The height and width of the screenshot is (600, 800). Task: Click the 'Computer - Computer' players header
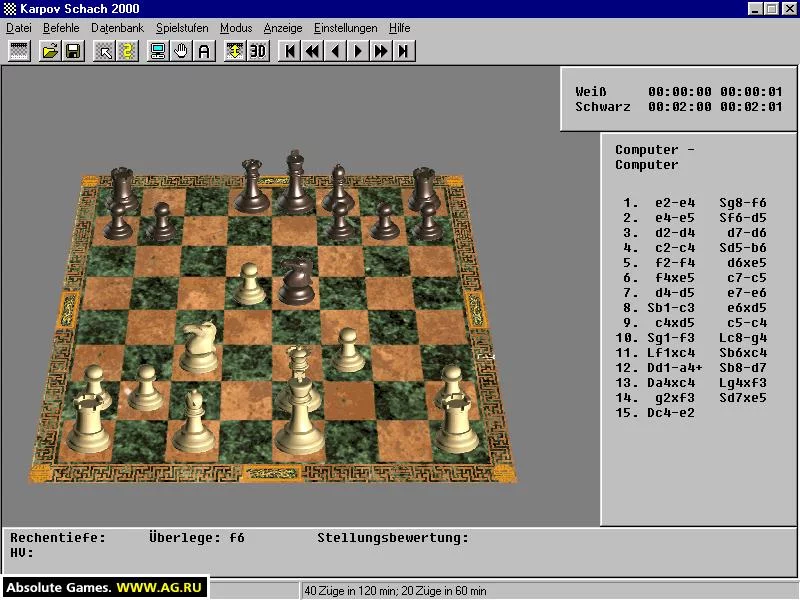click(x=655, y=157)
